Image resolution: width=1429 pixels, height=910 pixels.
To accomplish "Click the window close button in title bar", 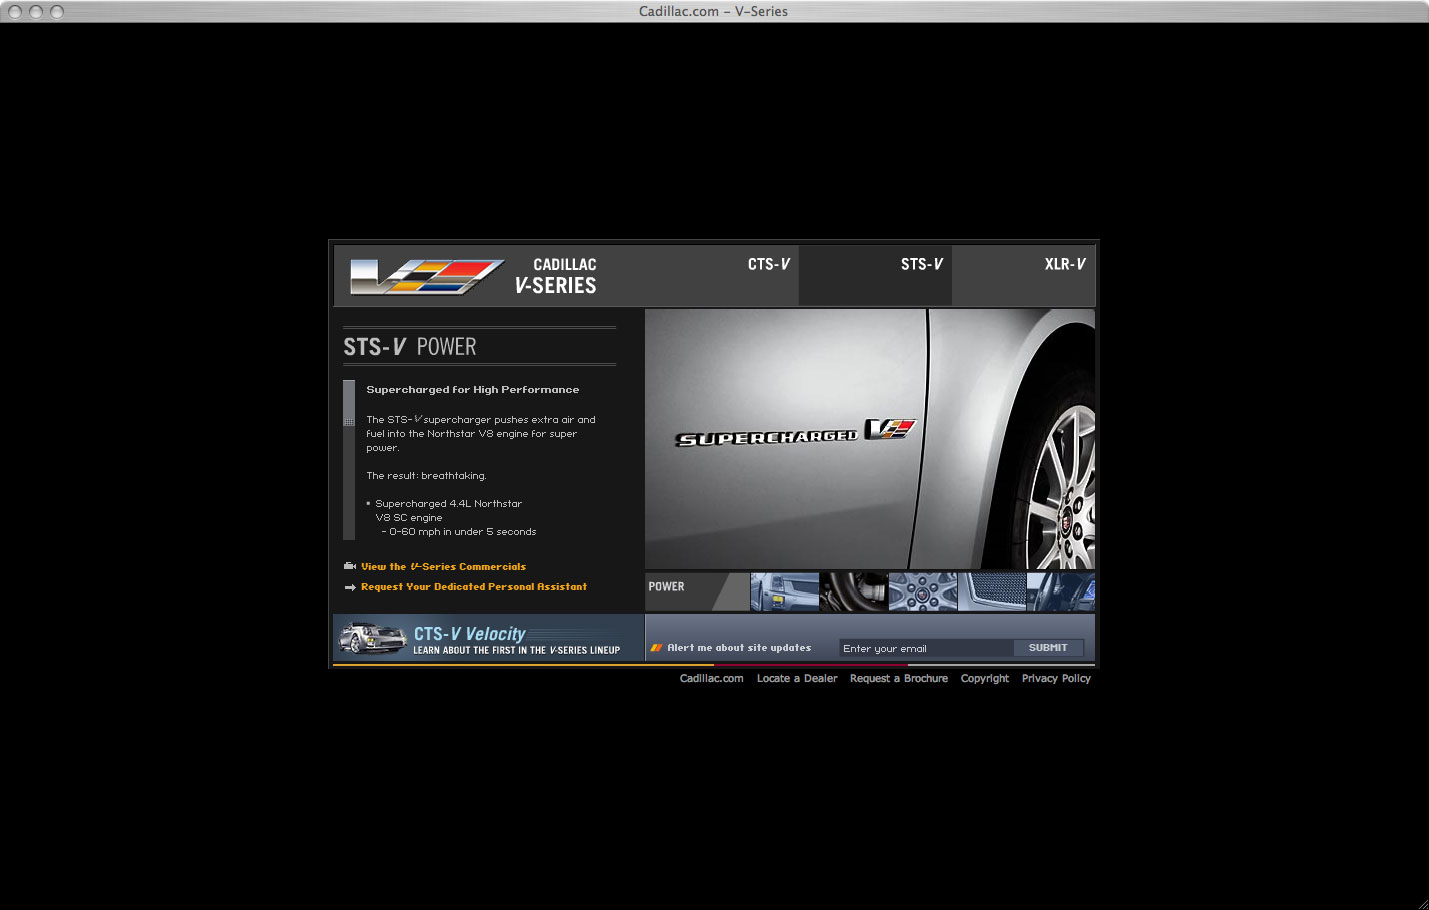I will pos(14,11).
